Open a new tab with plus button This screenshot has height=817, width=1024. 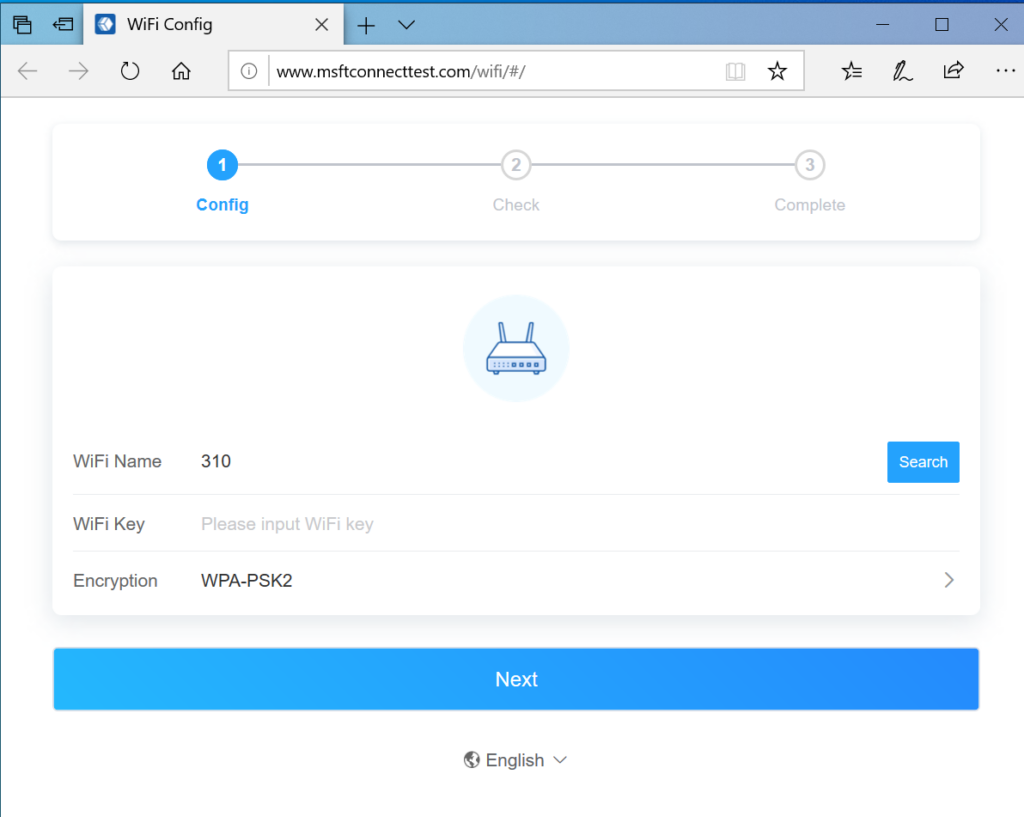click(x=366, y=25)
